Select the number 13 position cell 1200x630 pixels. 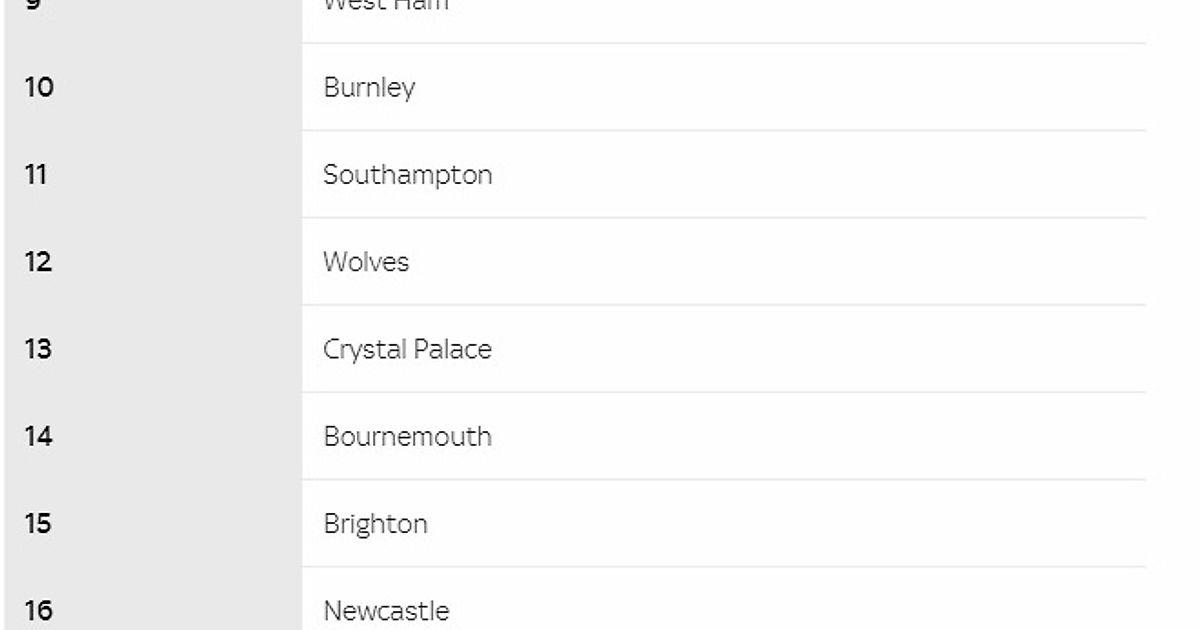pyautogui.click(x=38, y=349)
